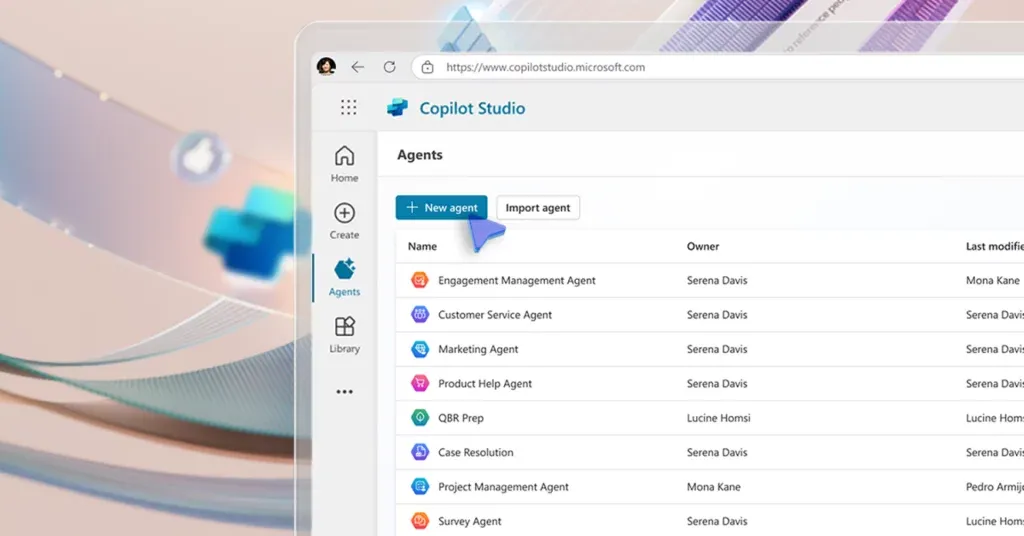Viewport: 1024px width, 536px height.
Task: Open the sidebar more options ellipsis
Action: (344, 392)
